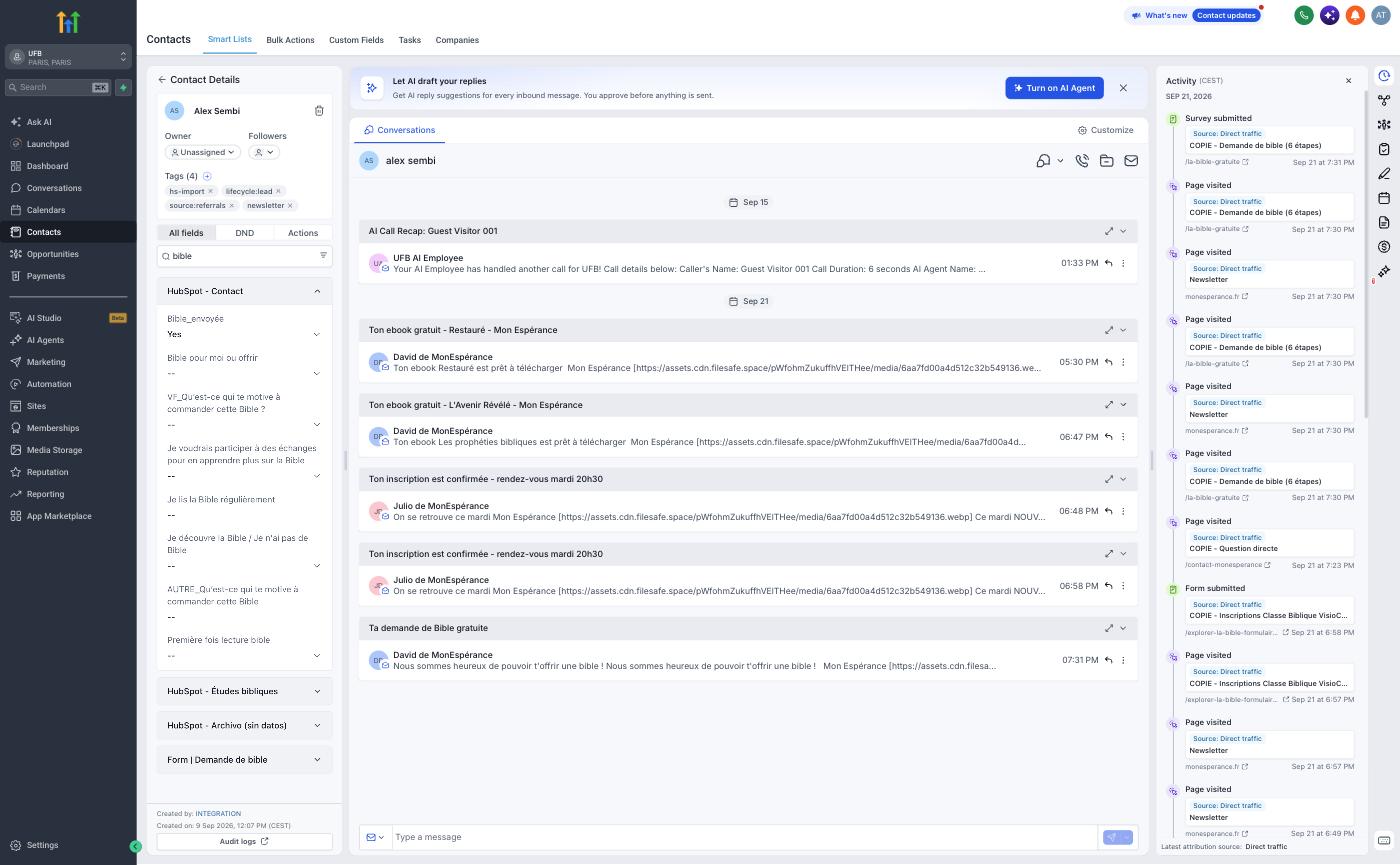Open the Bulk Actions tab
Screen dimensions: 1400x865
coord(290,40)
